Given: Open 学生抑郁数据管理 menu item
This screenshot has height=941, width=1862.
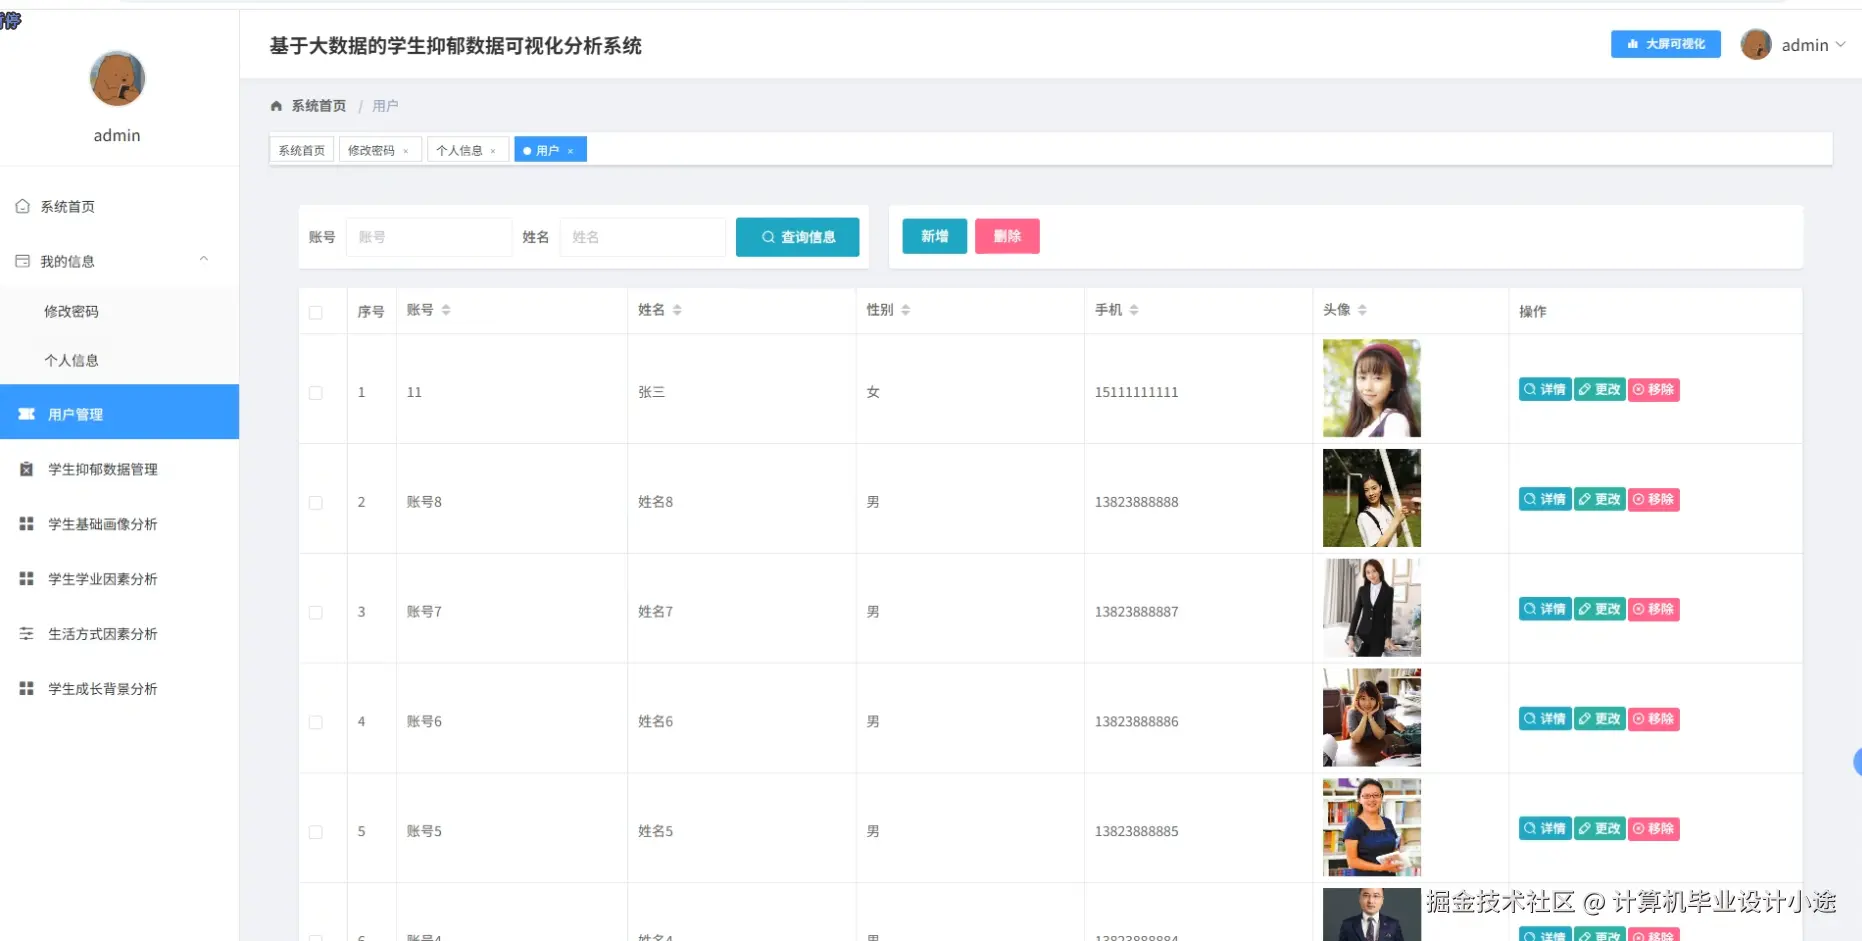Looking at the screenshot, I should [120, 469].
